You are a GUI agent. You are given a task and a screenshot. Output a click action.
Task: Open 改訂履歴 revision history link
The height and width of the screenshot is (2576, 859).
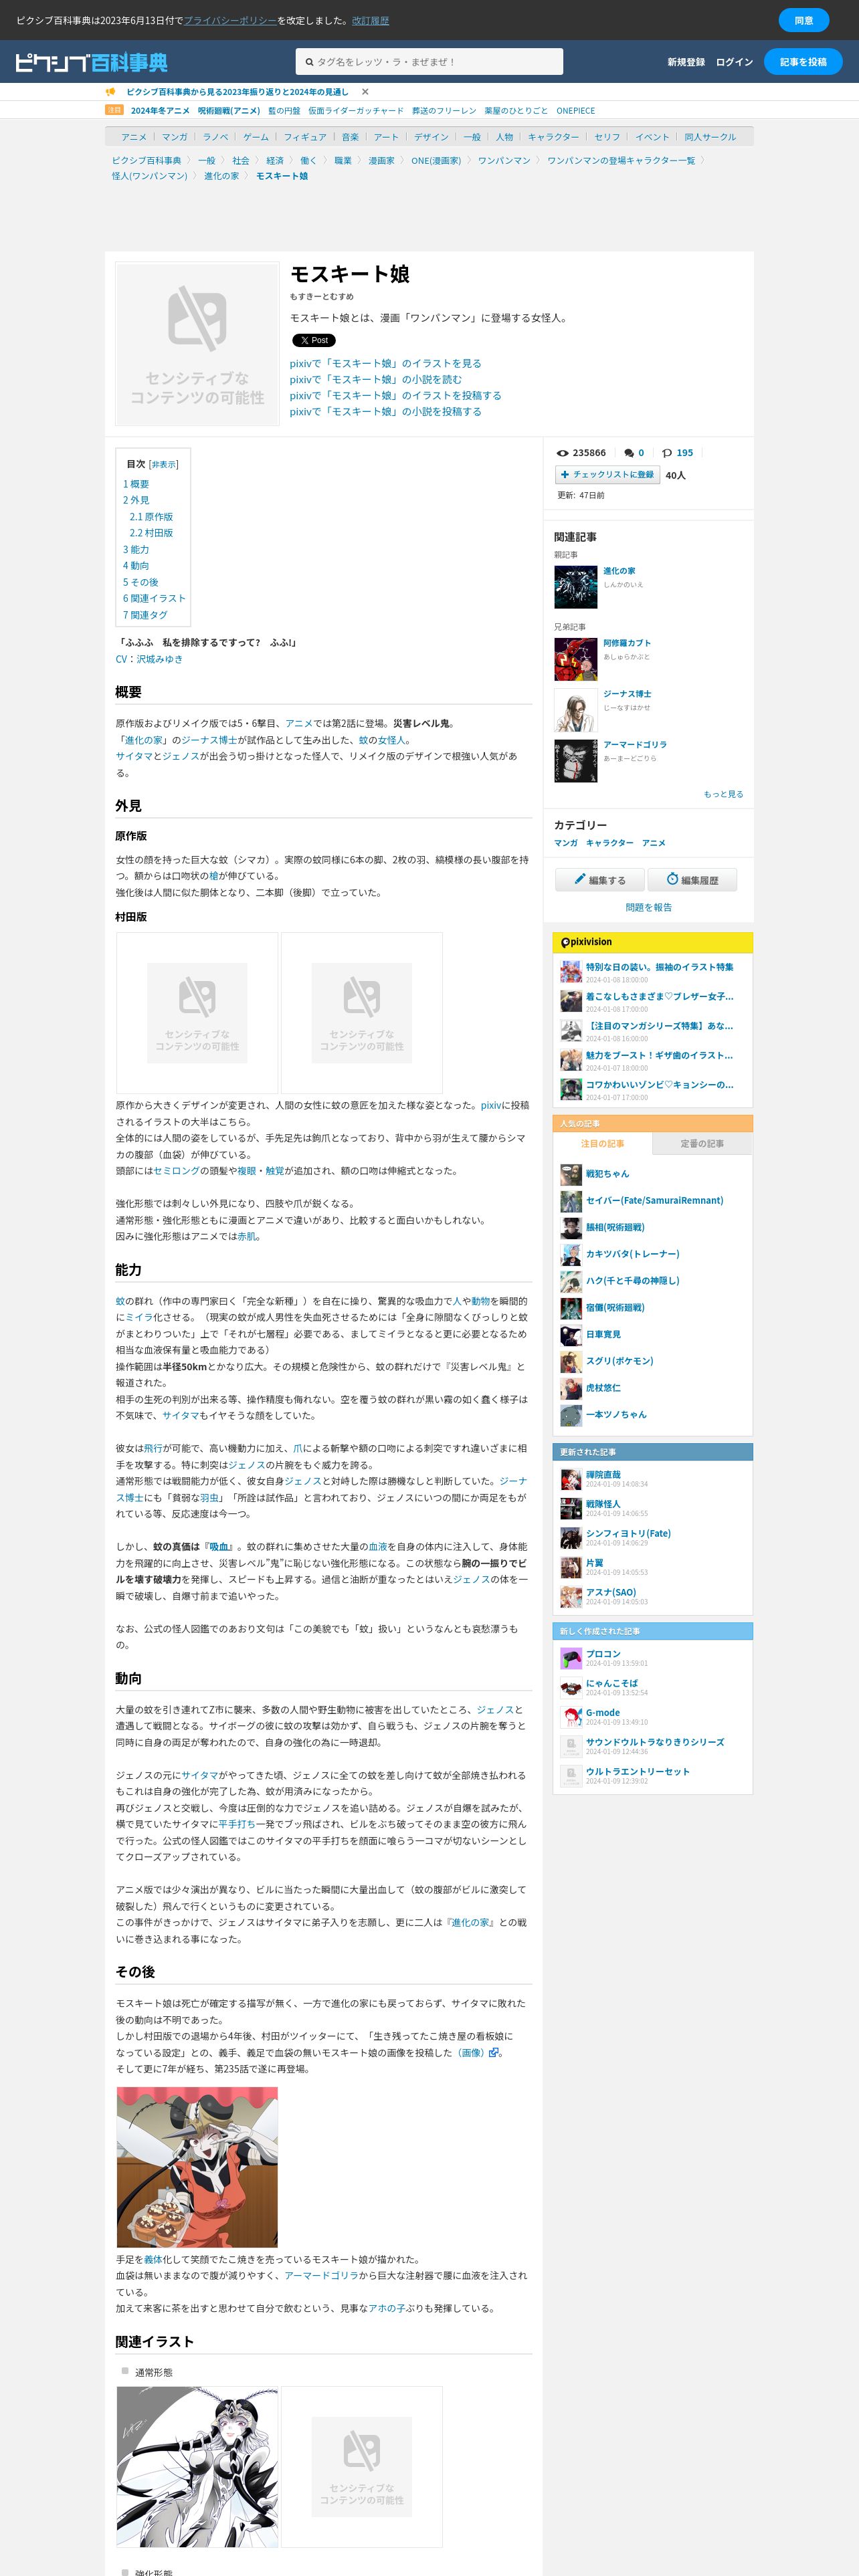370,20
